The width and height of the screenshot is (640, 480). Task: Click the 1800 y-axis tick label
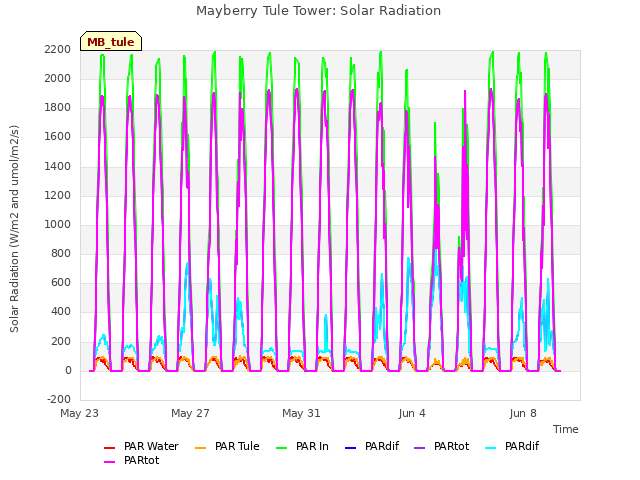coord(58,108)
